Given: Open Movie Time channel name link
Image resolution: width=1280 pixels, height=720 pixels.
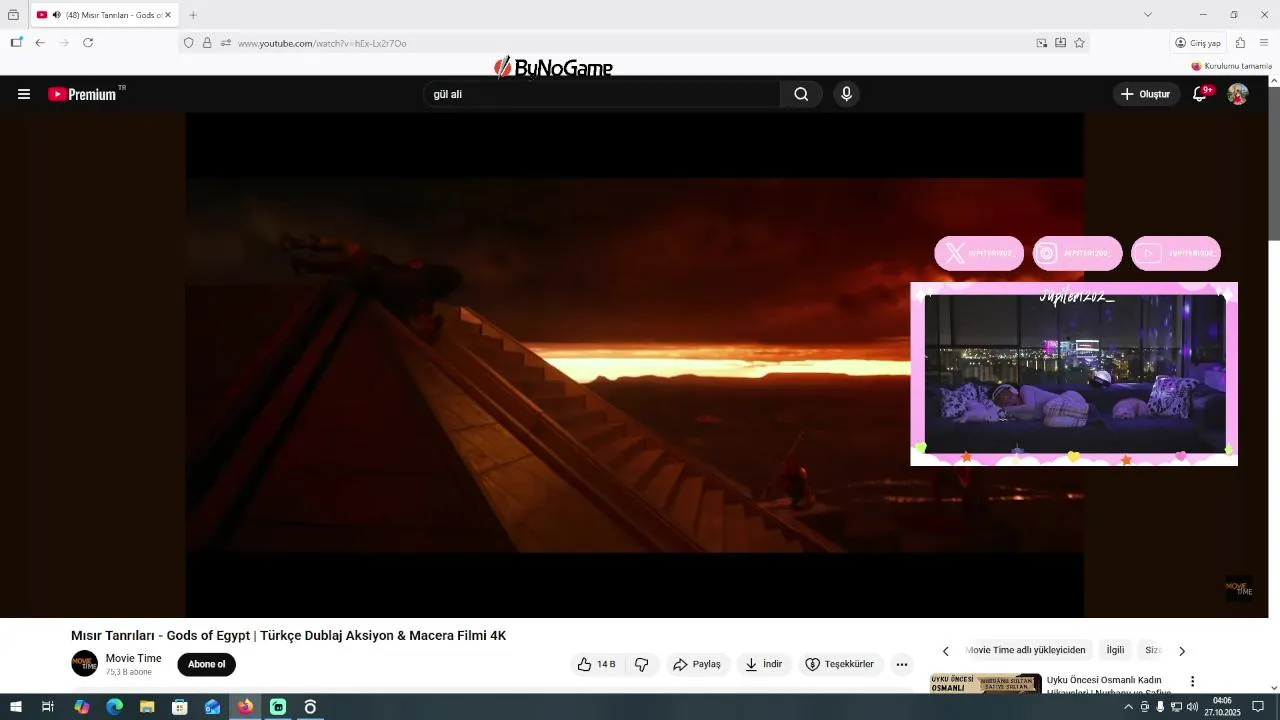Looking at the screenshot, I should click(x=134, y=658).
